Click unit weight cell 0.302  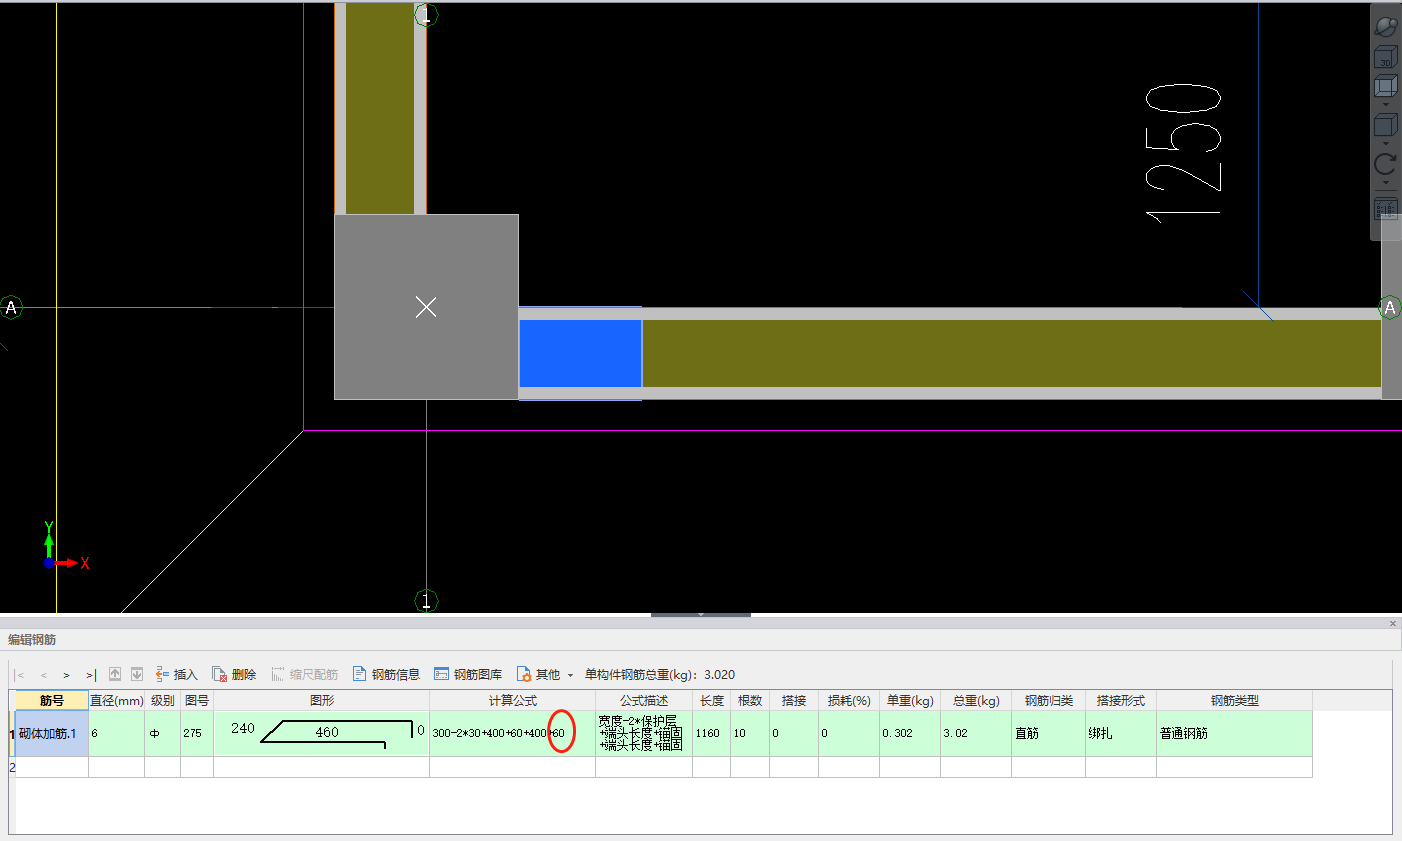click(x=910, y=733)
